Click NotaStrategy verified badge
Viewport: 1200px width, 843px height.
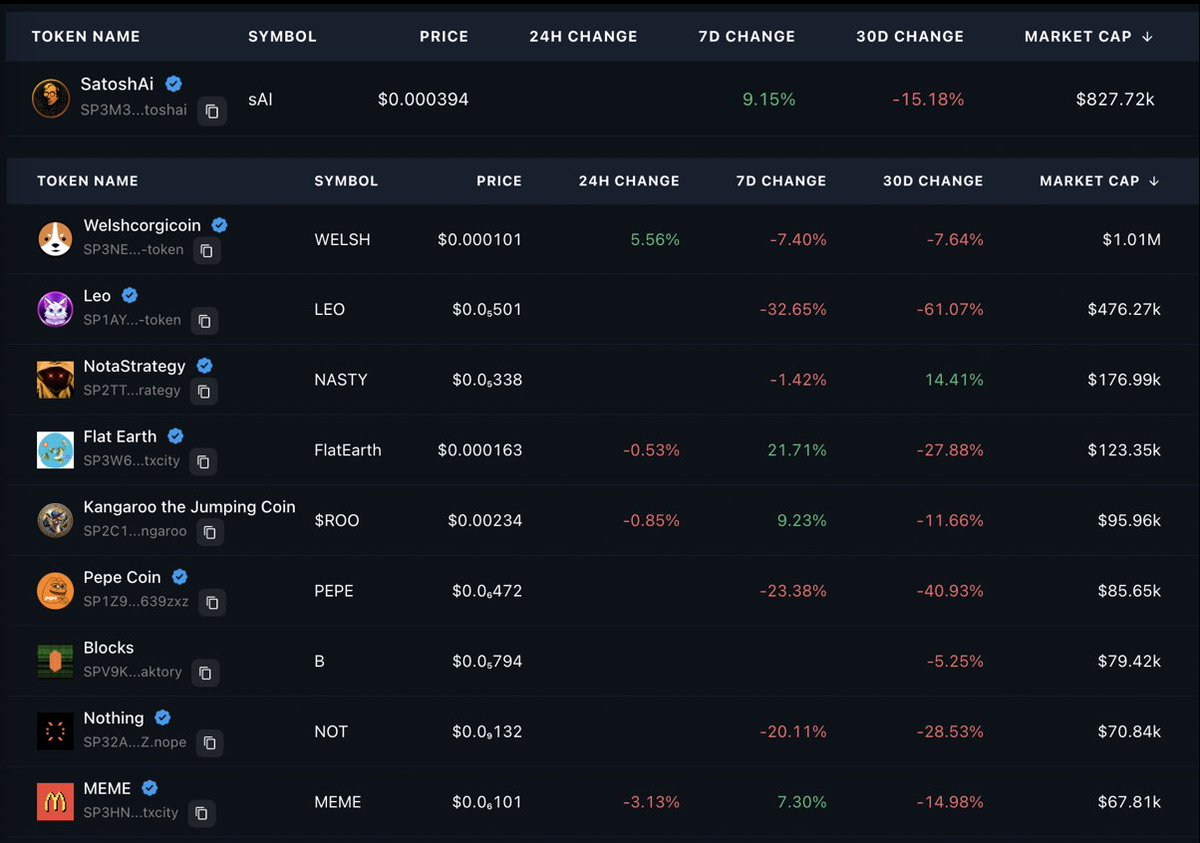pyautogui.click(x=204, y=366)
